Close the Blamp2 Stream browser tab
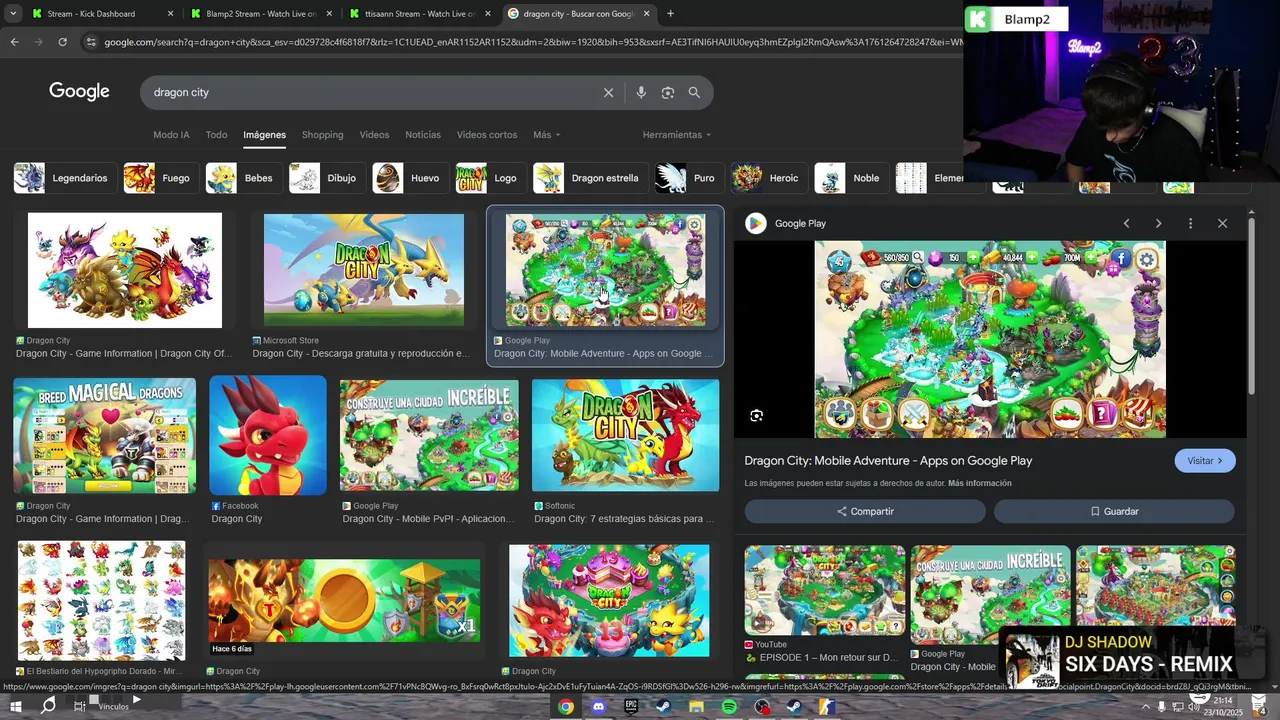This screenshot has width=1280, height=720. click(x=329, y=14)
